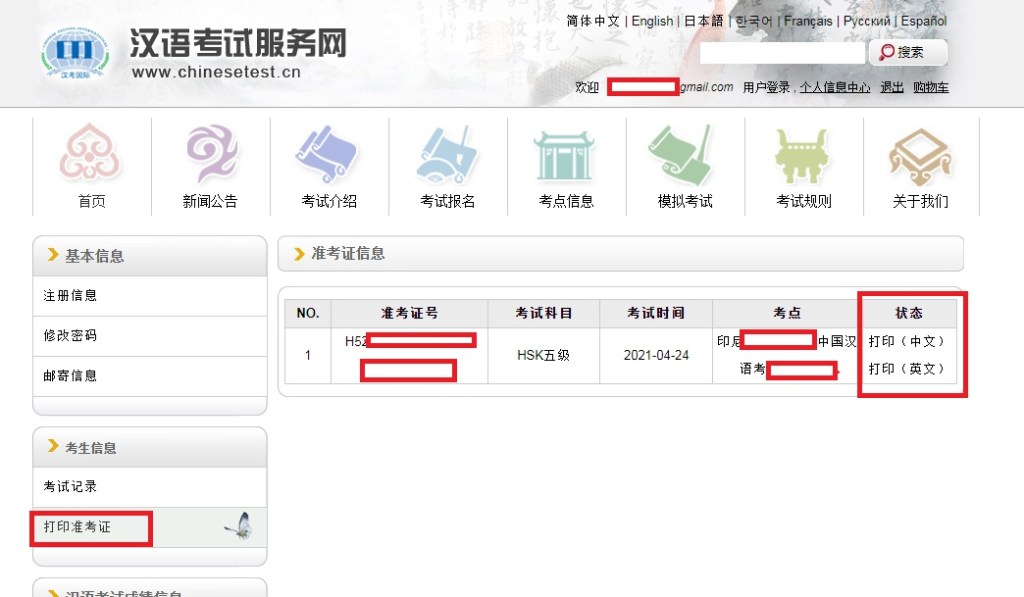The image size is (1024, 597).
Task: Click 打印（中文） print link
Action: coord(906,341)
